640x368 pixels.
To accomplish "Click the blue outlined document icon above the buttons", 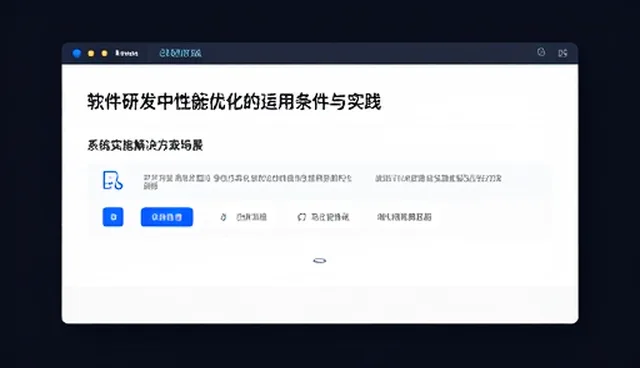I will [112, 180].
